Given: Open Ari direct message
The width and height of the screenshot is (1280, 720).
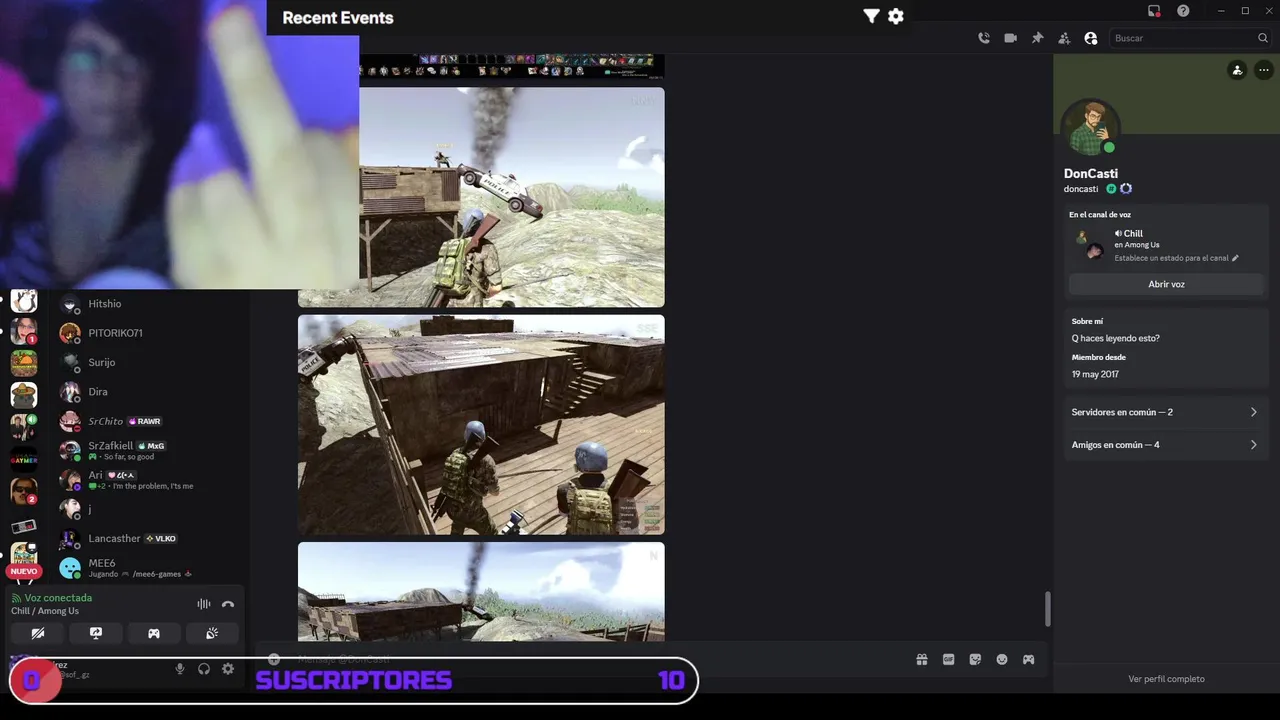Looking at the screenshot, I should (x=150, y=480).
